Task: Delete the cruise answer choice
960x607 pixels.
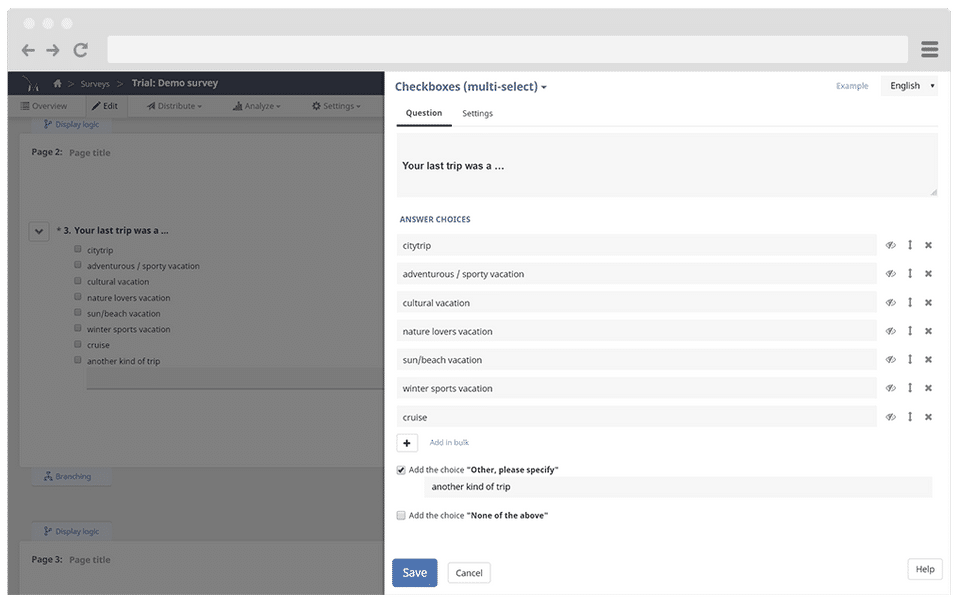Action: click(x=928, y=417)
